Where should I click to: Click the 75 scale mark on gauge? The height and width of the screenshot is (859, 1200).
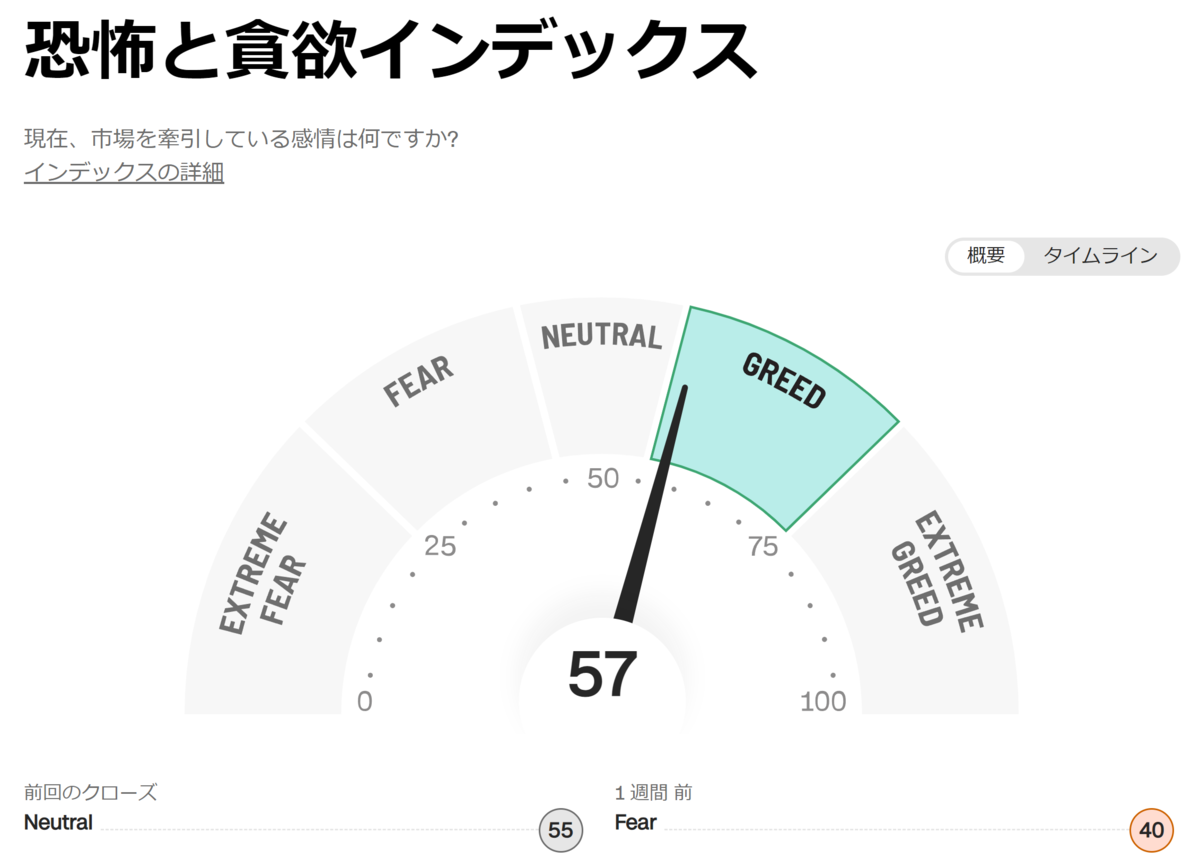pos(763,546)
